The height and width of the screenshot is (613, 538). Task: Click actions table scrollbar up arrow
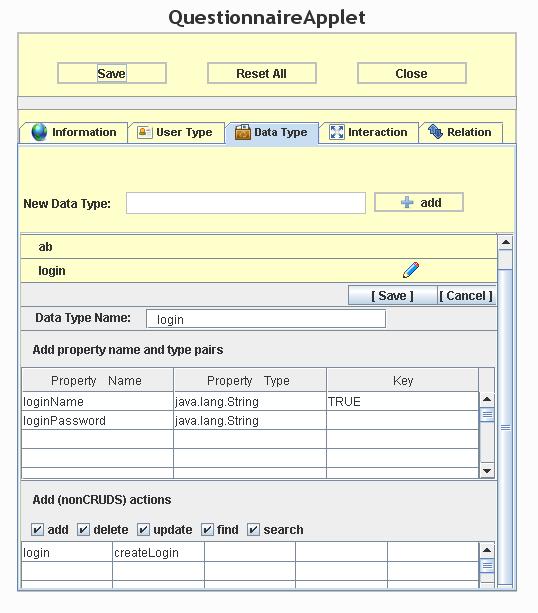coord(487,550)
